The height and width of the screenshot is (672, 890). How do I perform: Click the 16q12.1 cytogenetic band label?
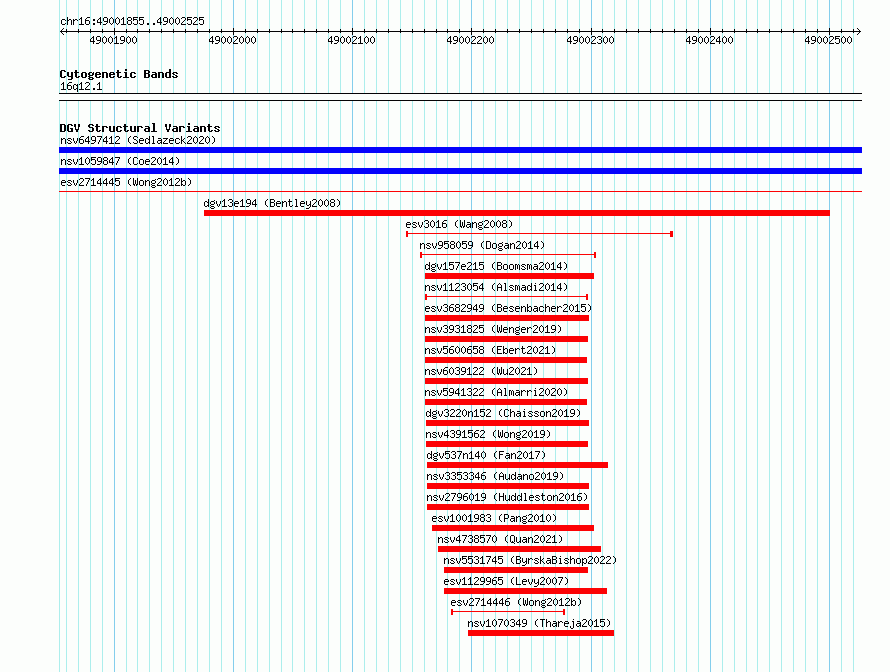click(81, 86)
